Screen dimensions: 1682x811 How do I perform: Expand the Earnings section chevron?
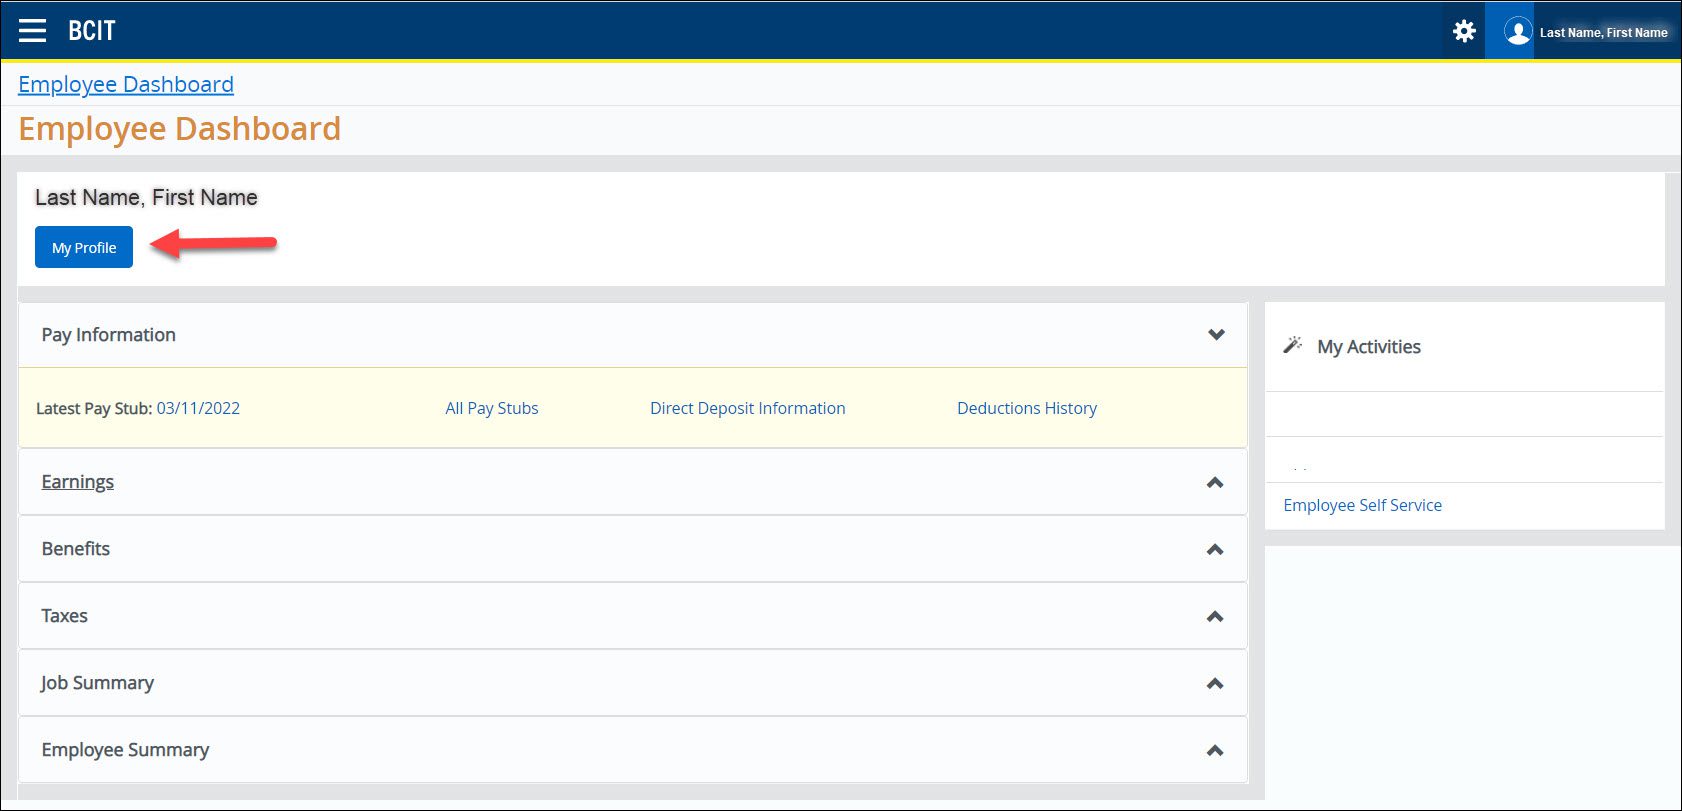pyautogui.click(x=1215, y=483)
